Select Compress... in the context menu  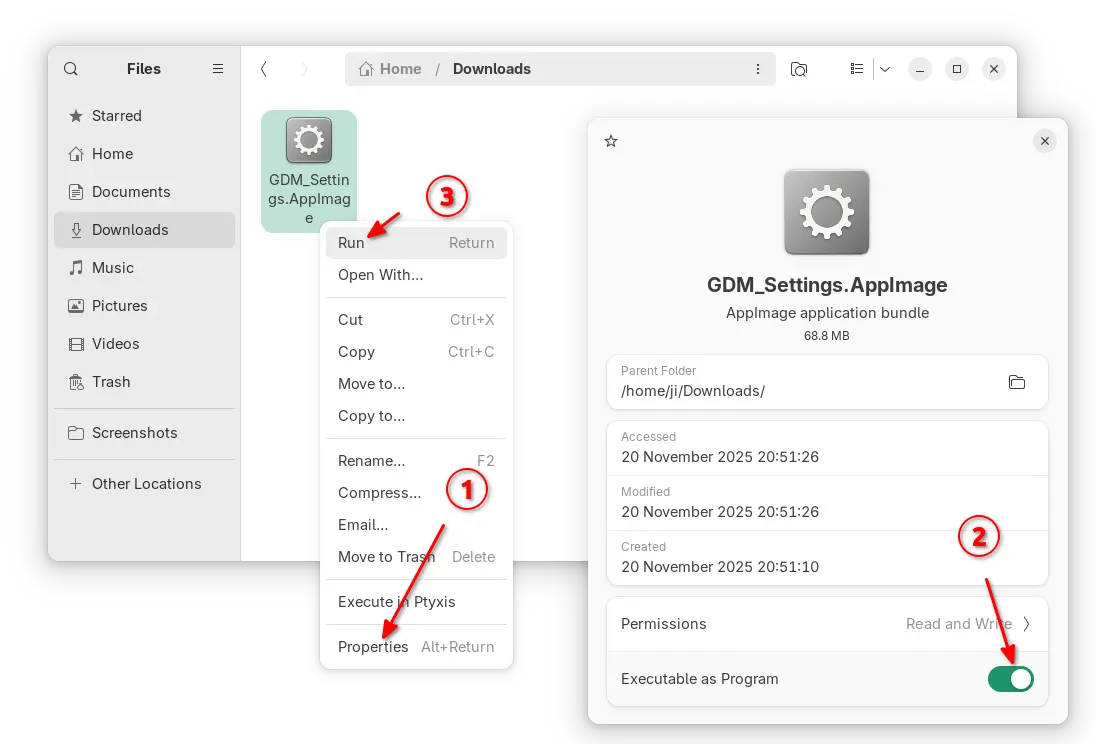379,493
